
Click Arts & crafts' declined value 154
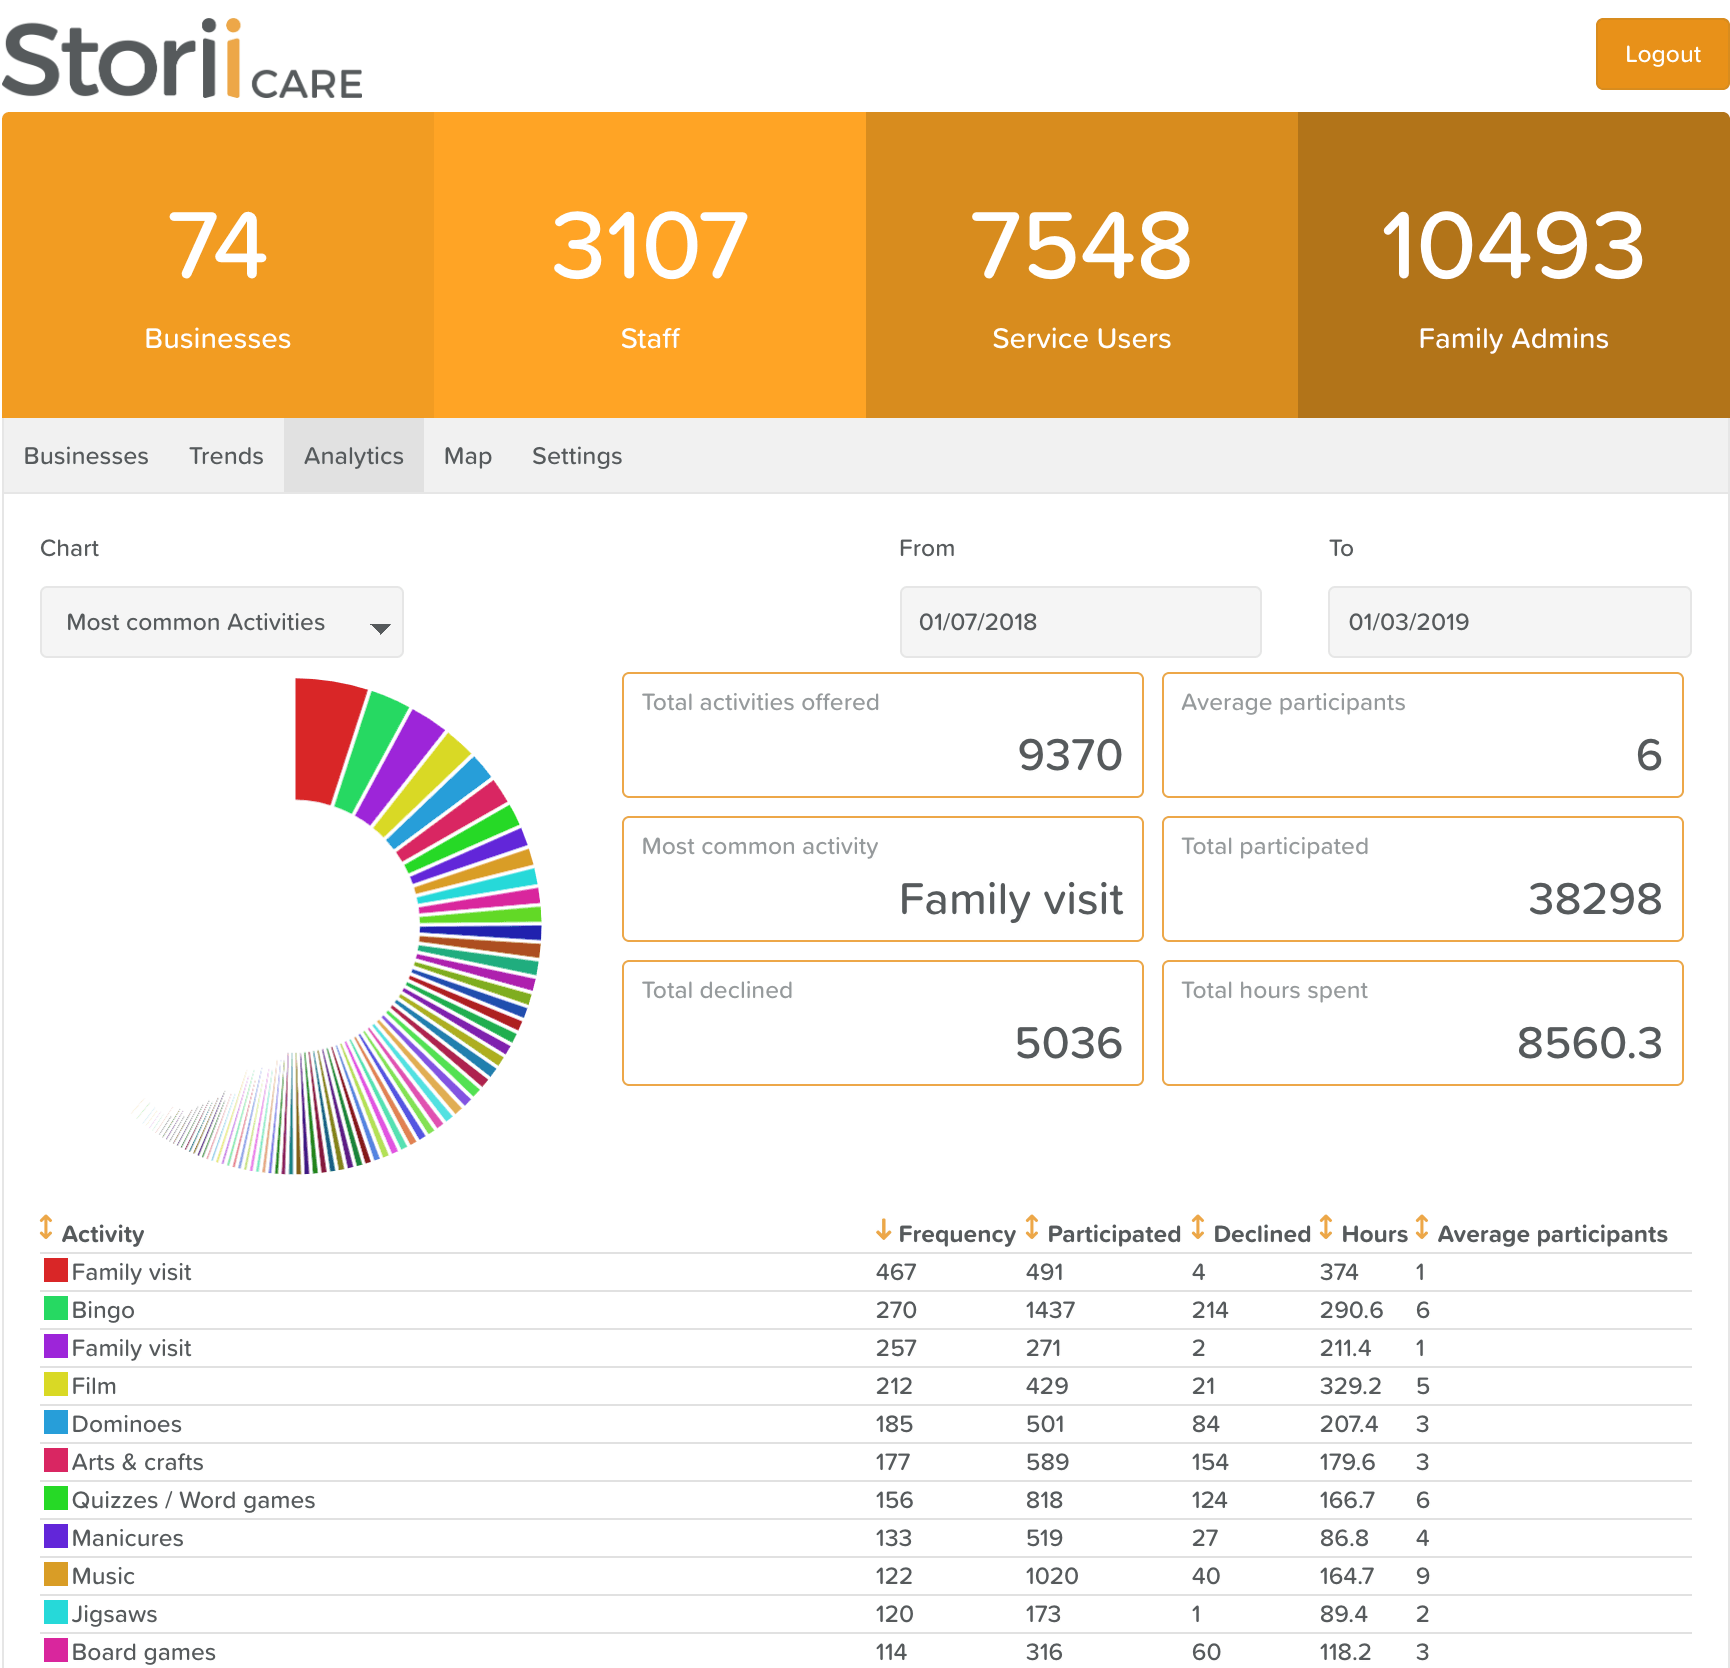click(1210, 1462)
